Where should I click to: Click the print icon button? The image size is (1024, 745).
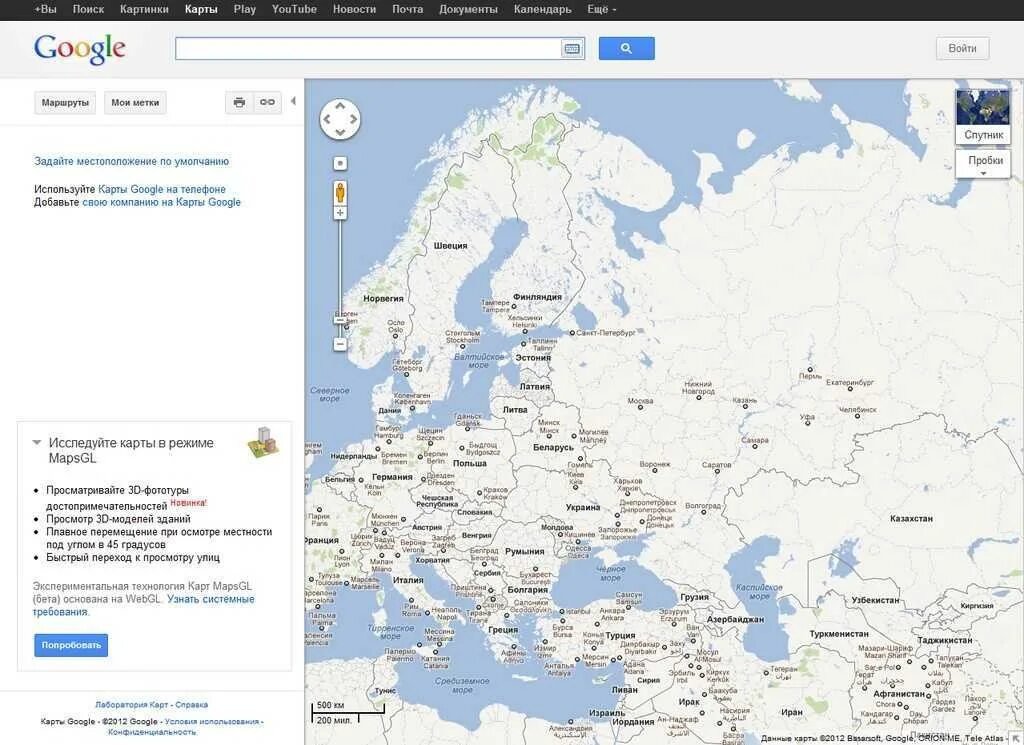pyautogui.click(x=239, y=103)
